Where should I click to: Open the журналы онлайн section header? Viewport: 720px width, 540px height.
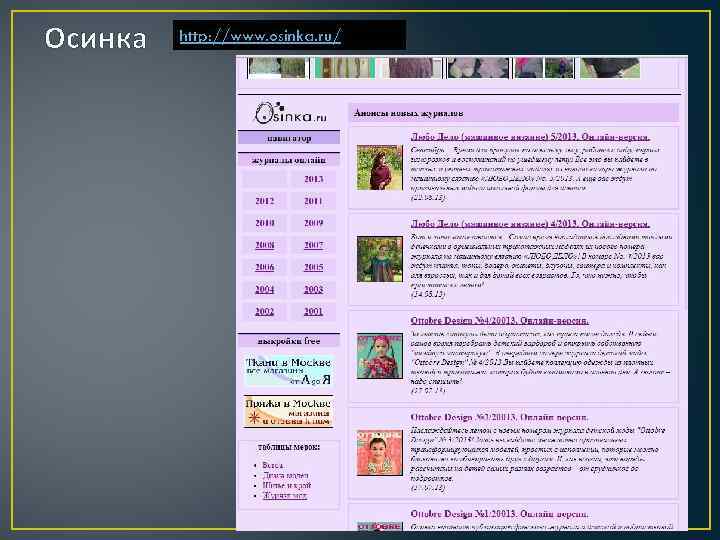(x=289, y=160)
